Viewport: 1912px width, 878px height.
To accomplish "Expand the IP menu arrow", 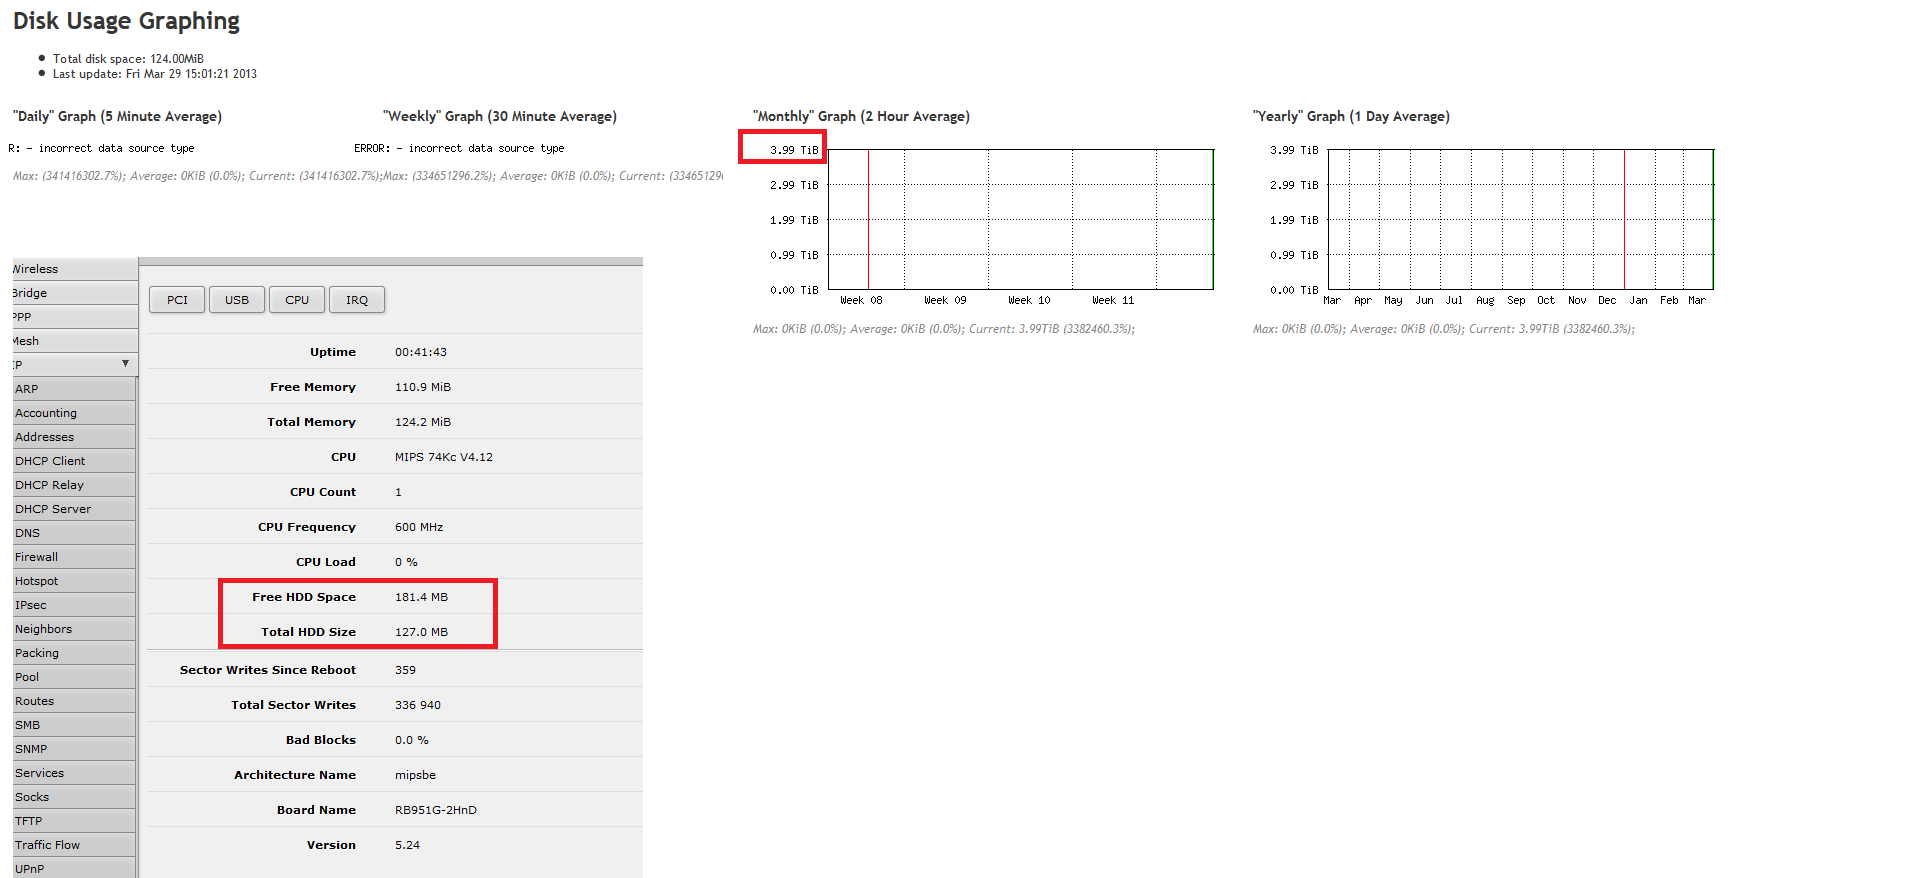I will (125, 364).
